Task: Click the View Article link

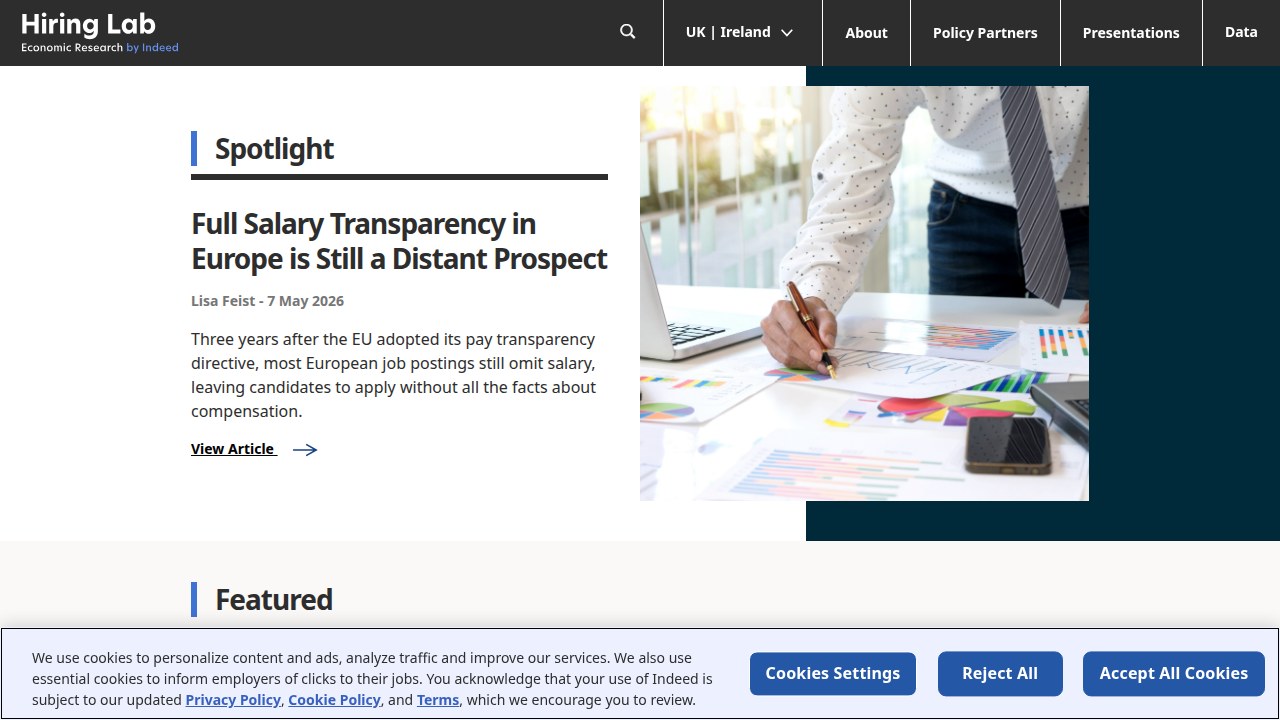Action: [233, 449]
